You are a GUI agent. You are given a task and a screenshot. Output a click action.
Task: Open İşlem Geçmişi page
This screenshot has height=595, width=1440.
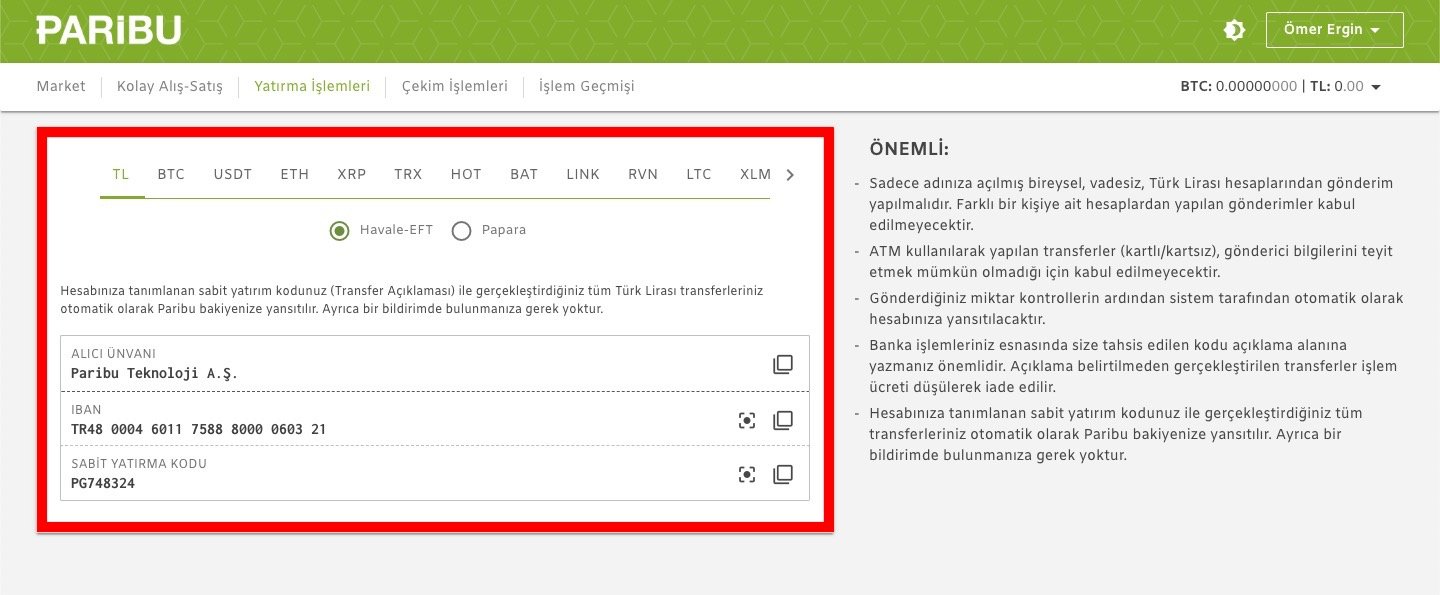coord(587,87)
